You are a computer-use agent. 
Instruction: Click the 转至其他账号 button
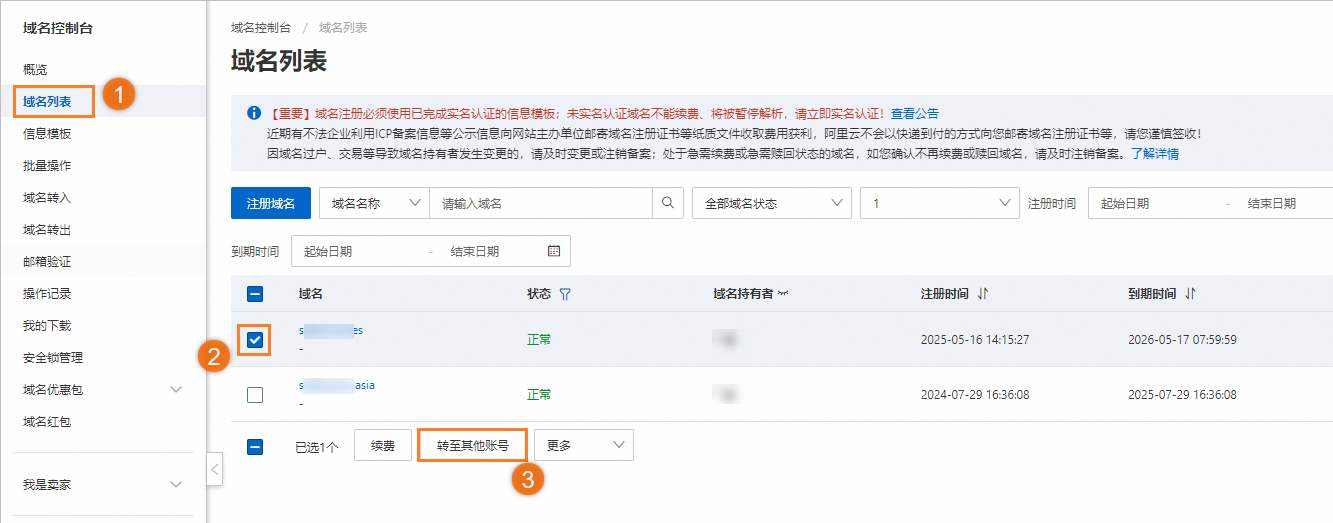473,445
